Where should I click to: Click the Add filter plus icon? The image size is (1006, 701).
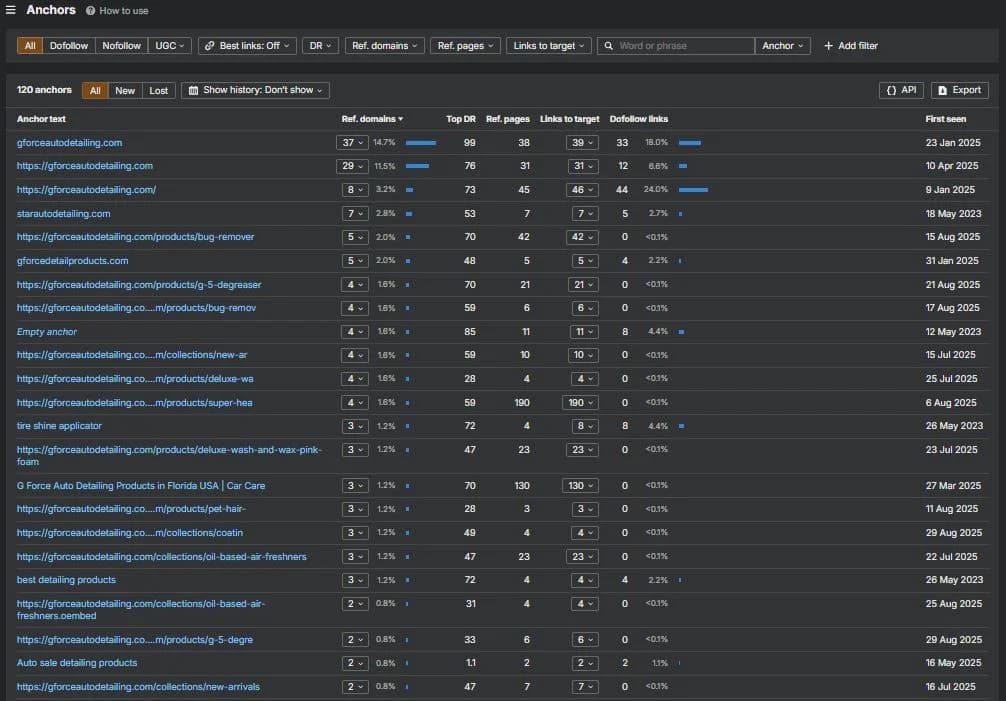(x=828, y=46)
